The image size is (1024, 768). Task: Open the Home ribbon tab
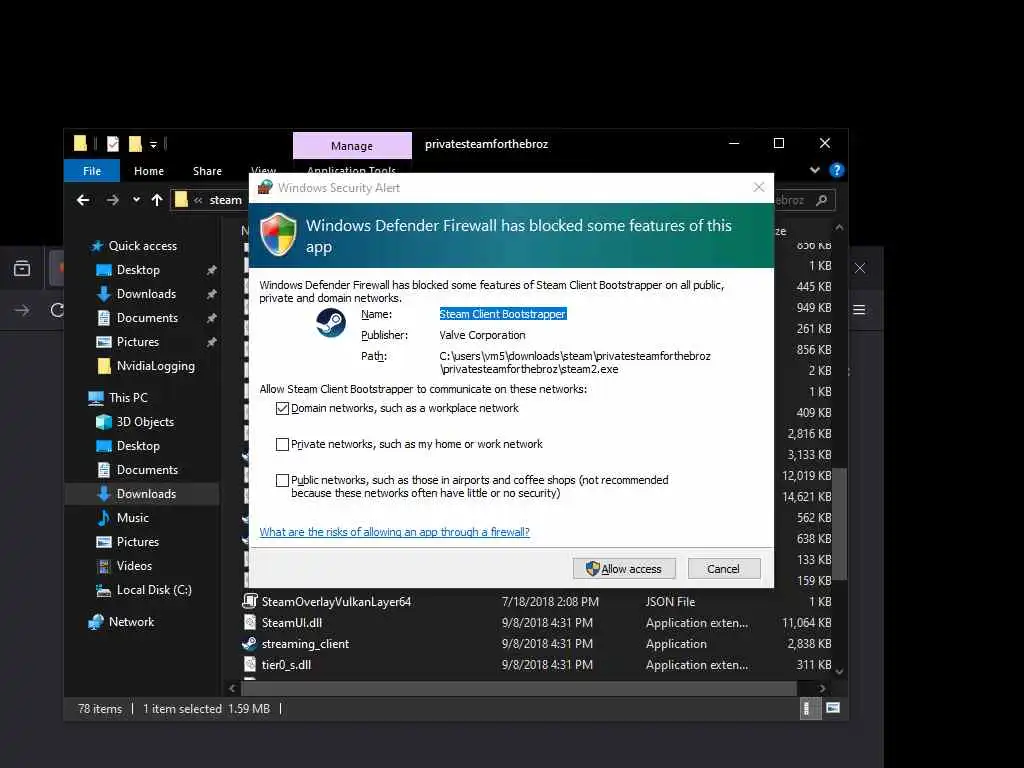tap(149, 171)
